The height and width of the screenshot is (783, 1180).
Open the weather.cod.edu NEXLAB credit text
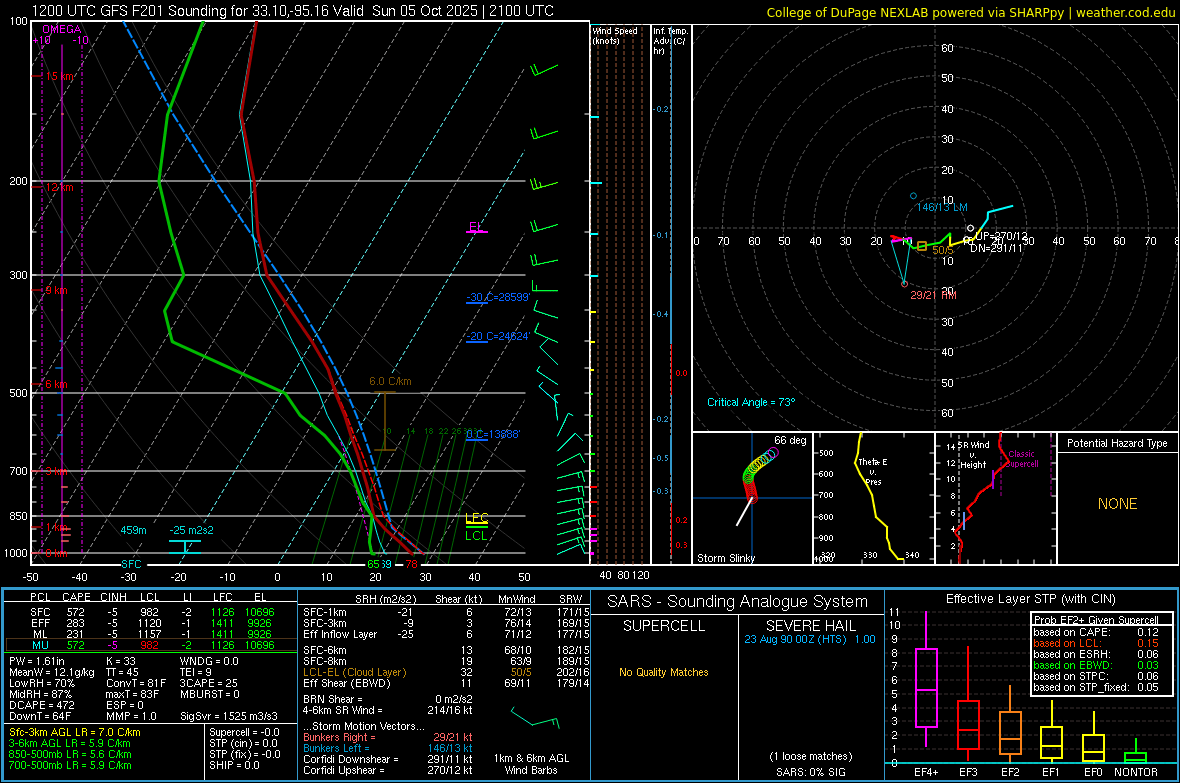coord(970,12)
